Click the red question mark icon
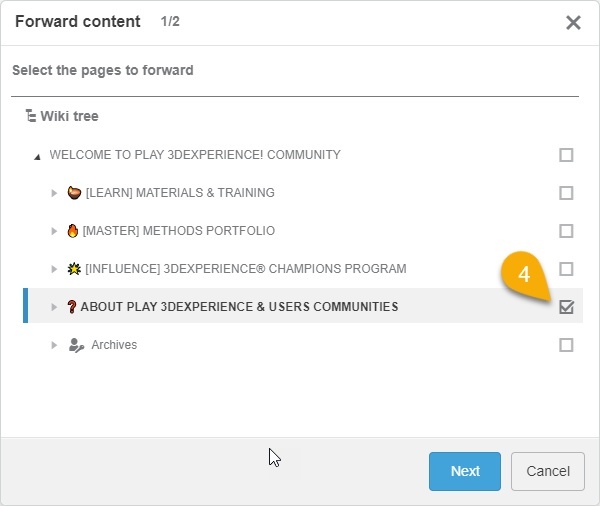The height and width of the screenshot is (506, 600). click(72, 307)
